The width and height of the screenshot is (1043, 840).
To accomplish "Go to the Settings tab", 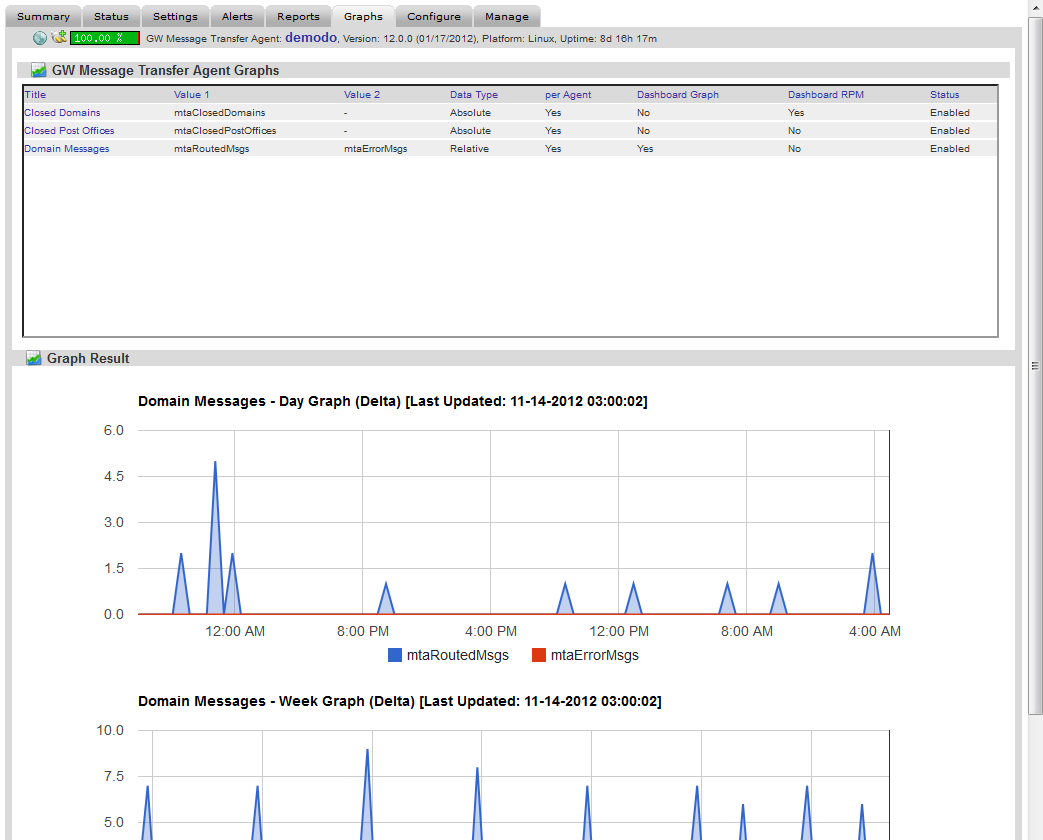I will pyautogui.click(x=175, y=16).
